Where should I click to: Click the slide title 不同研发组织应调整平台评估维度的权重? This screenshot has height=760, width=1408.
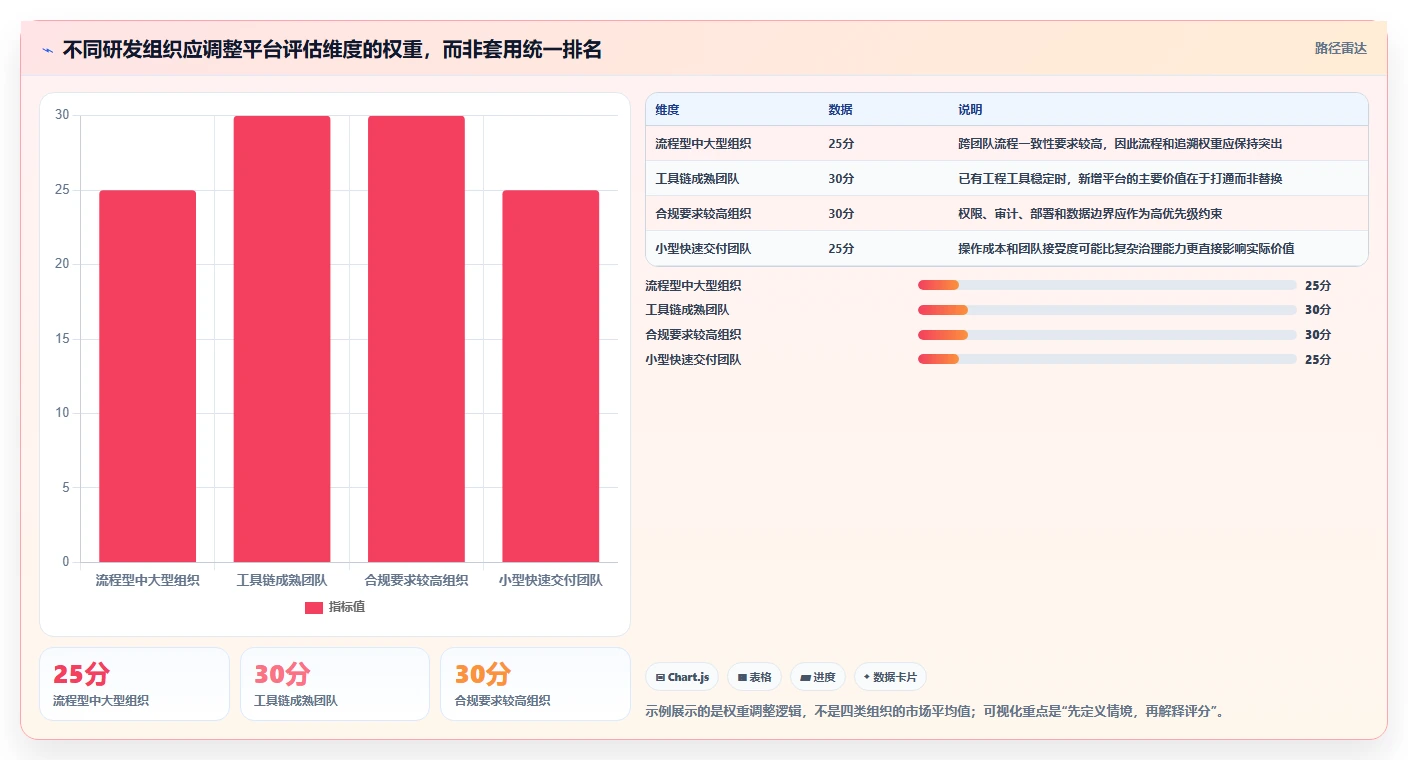coord(332,49)
